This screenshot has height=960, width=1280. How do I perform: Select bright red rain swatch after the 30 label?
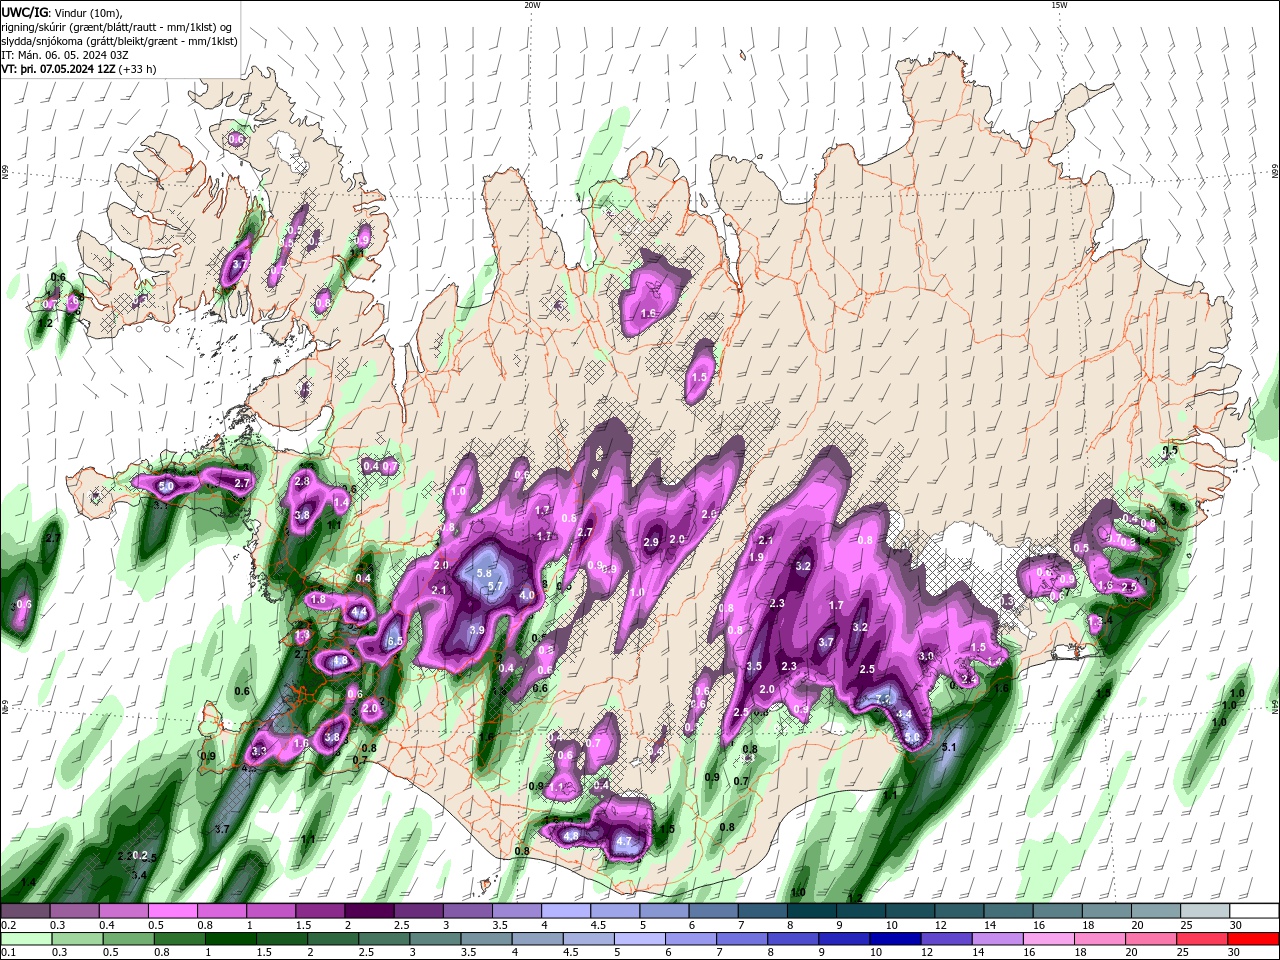(1255, 939)
